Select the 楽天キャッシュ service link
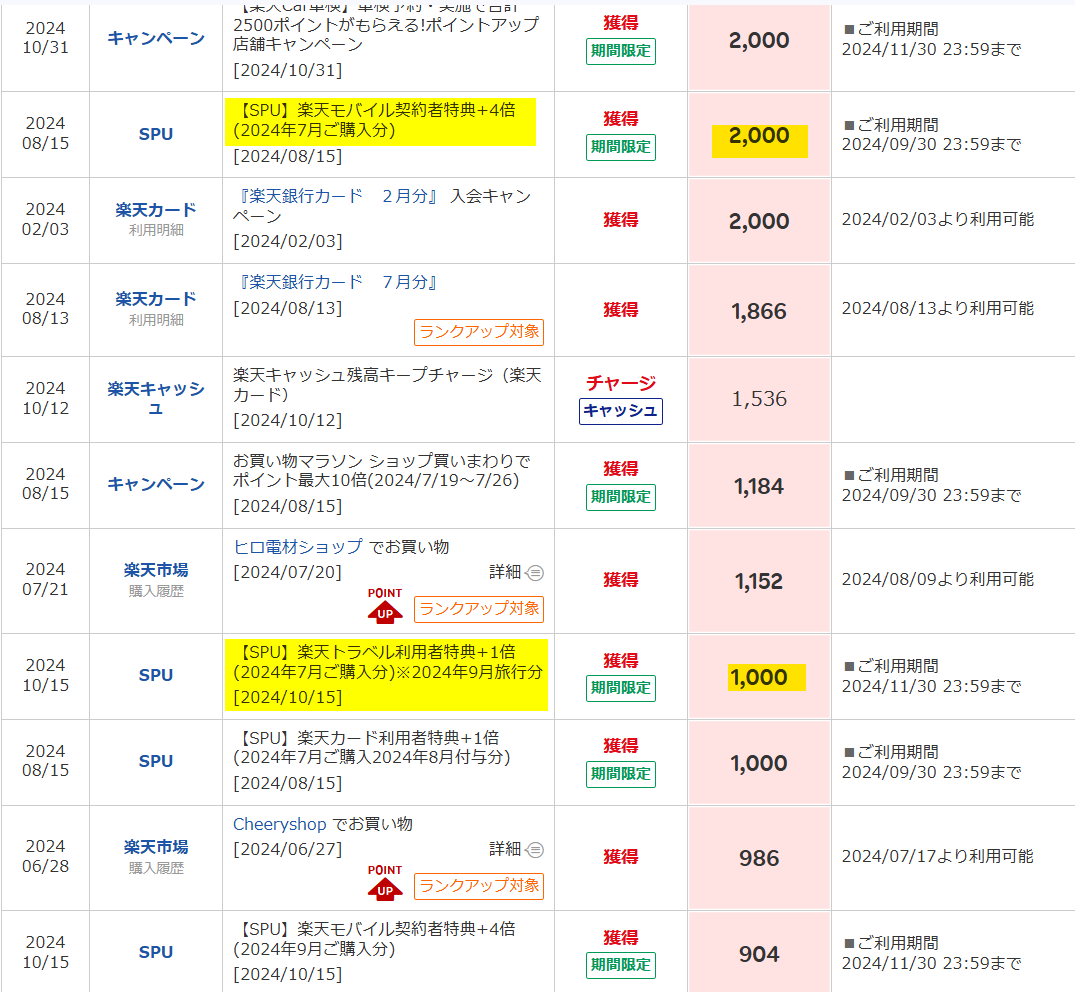This screenshot has height=992, width=1075. (156, 398)
